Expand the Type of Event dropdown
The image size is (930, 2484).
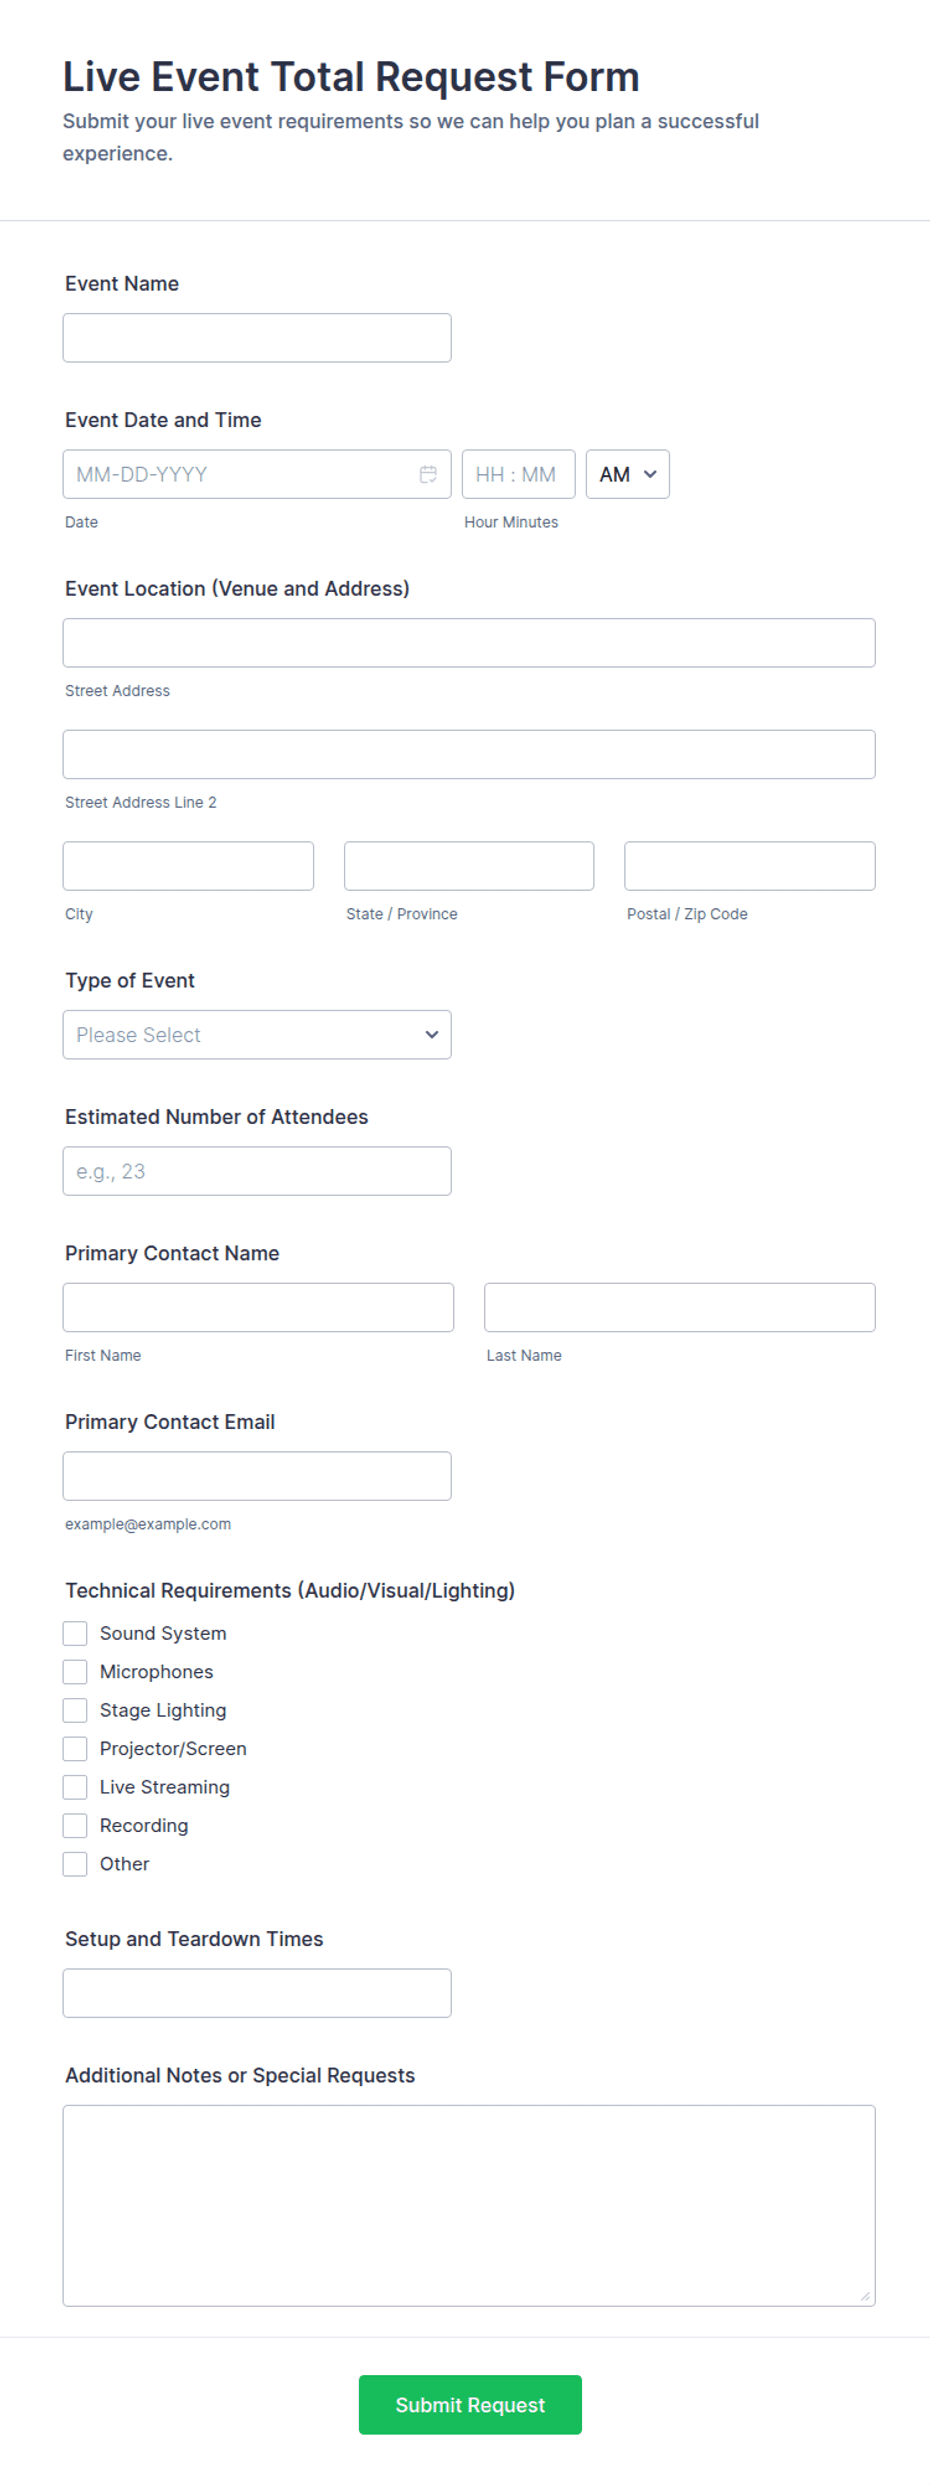257,1035
